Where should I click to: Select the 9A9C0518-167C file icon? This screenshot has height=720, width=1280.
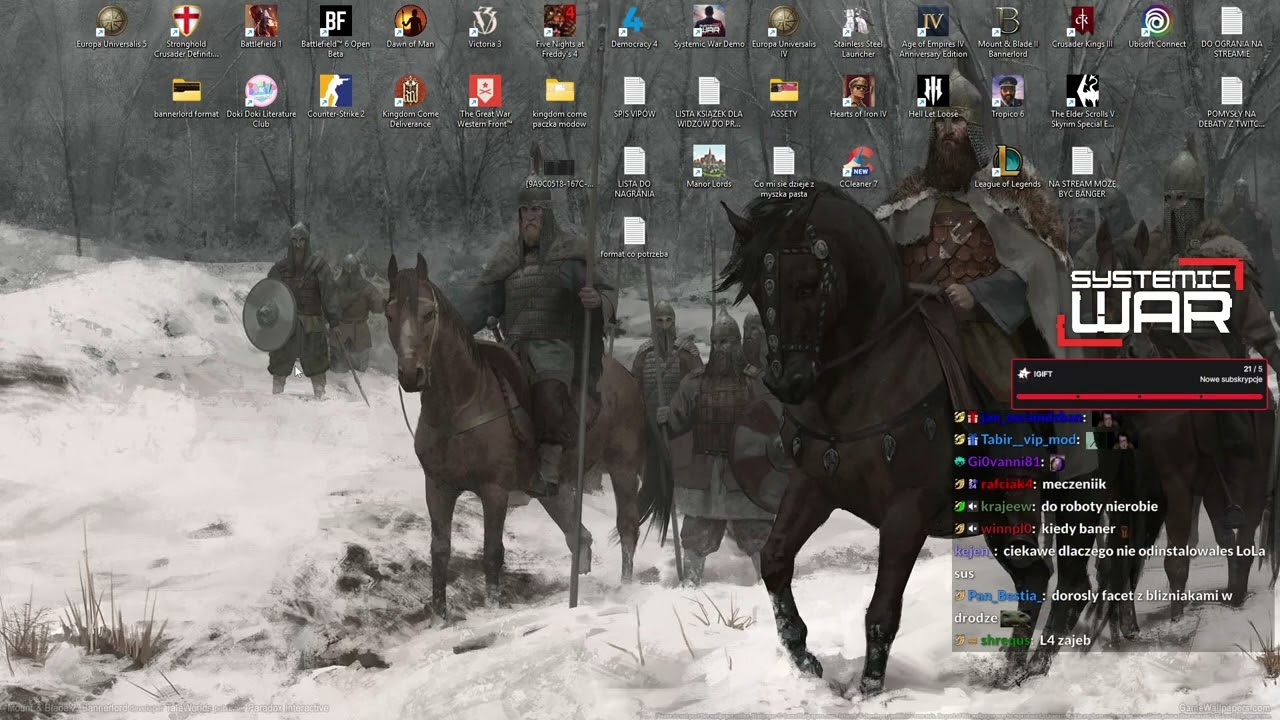(x=559, y=172)
